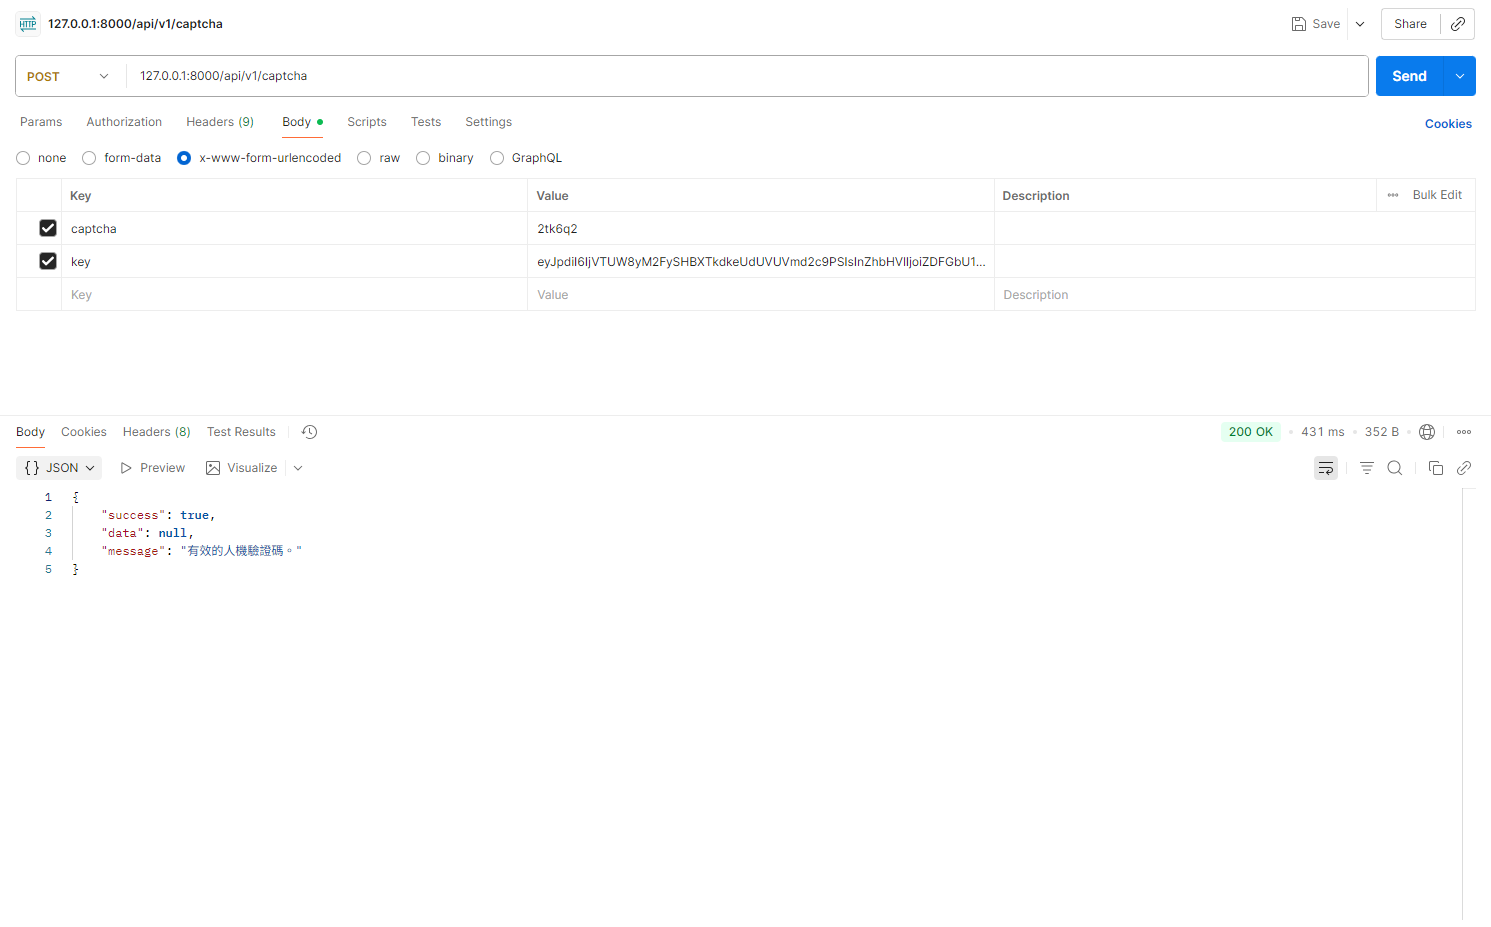Open column options ellipsis near Bulk Edit
The height and width of the screenshot is (927, 1491).
(x=1393, y=195)
